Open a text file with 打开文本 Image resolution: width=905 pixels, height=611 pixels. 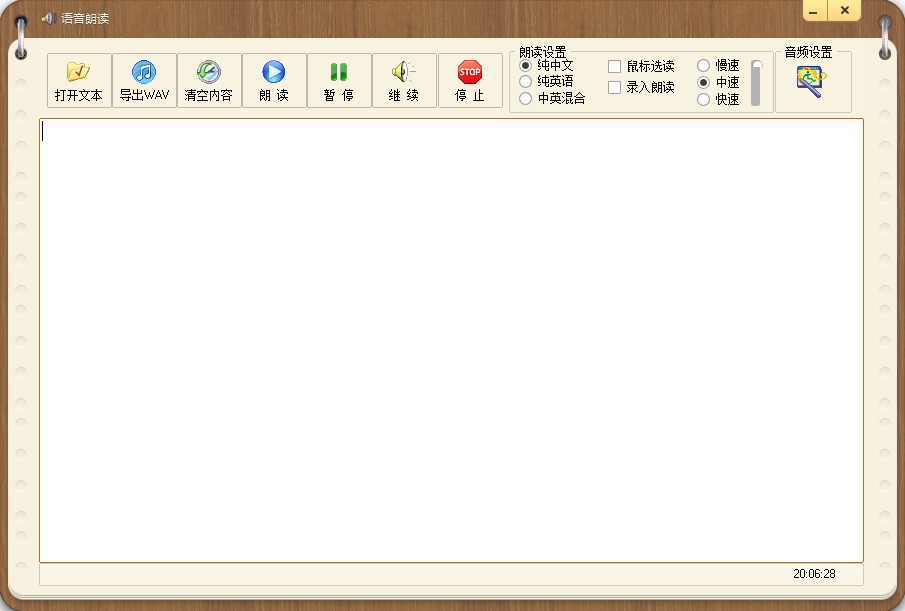79,80
